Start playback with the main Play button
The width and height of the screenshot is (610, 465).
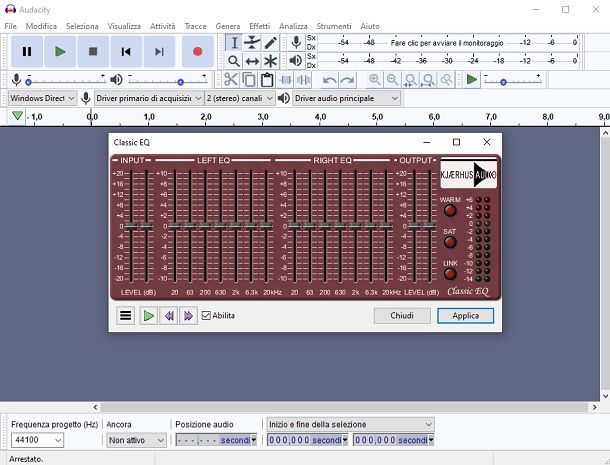[60, 51]
